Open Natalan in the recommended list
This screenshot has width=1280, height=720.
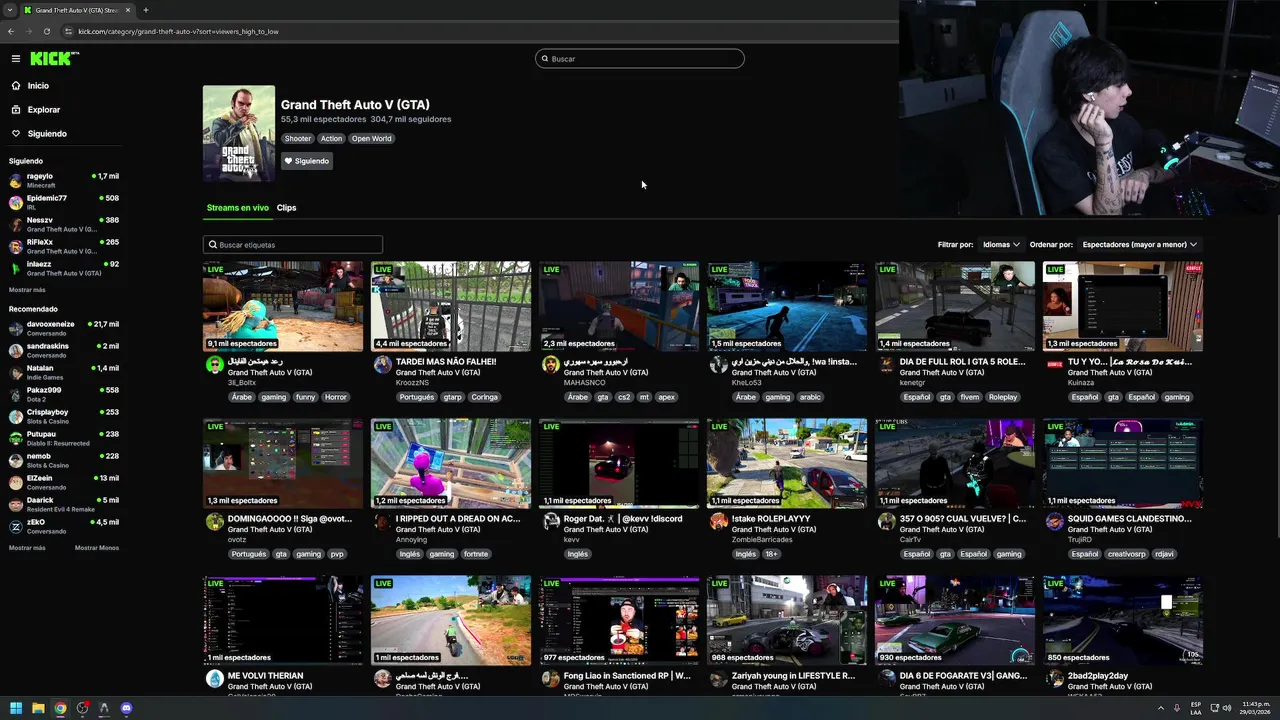[x=64, y=373]
